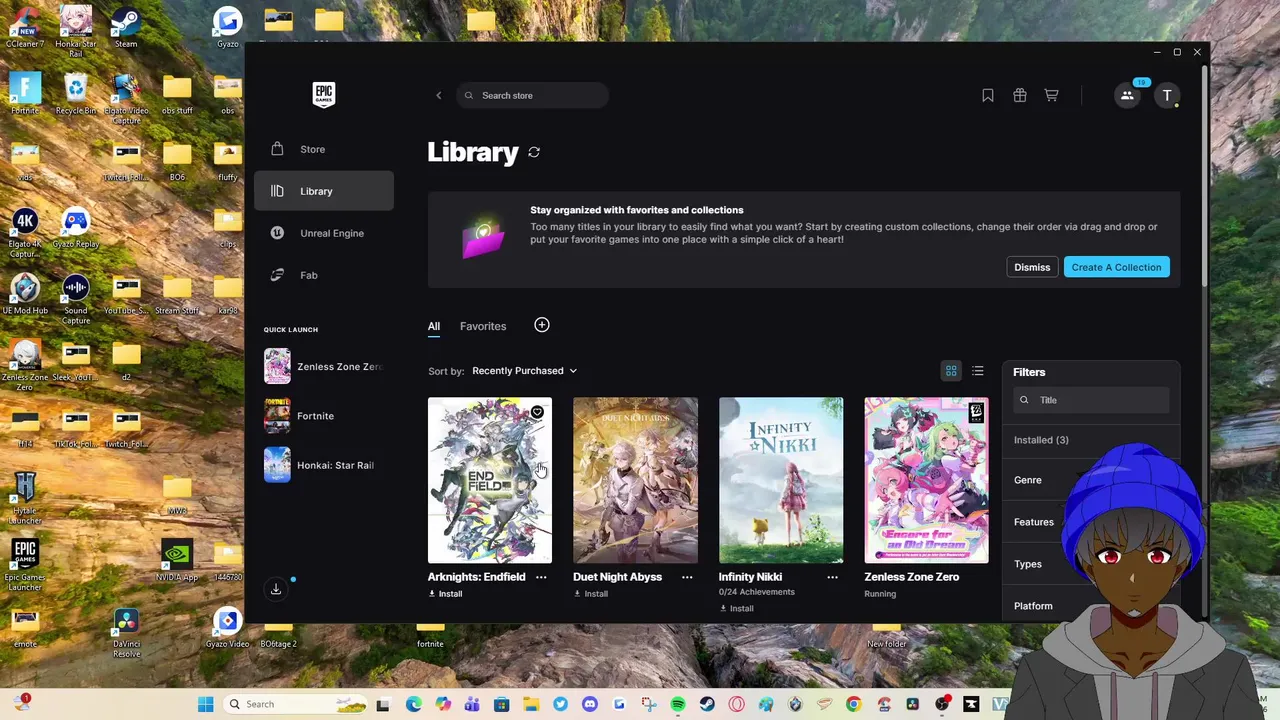Open the Arknights: Endfield cover thumbnail
The height and width of the screenshot is (720, 1280).
click(490, 480)
